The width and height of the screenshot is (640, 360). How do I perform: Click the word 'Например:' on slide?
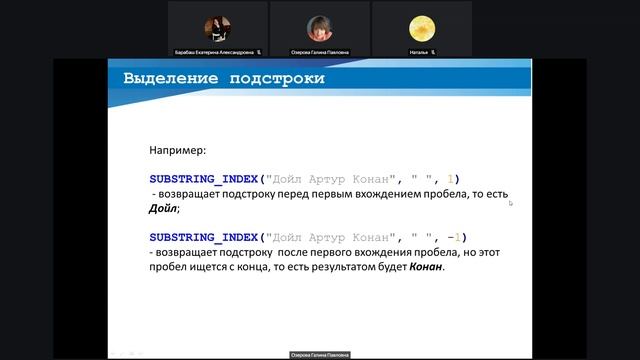coord(178,150)
